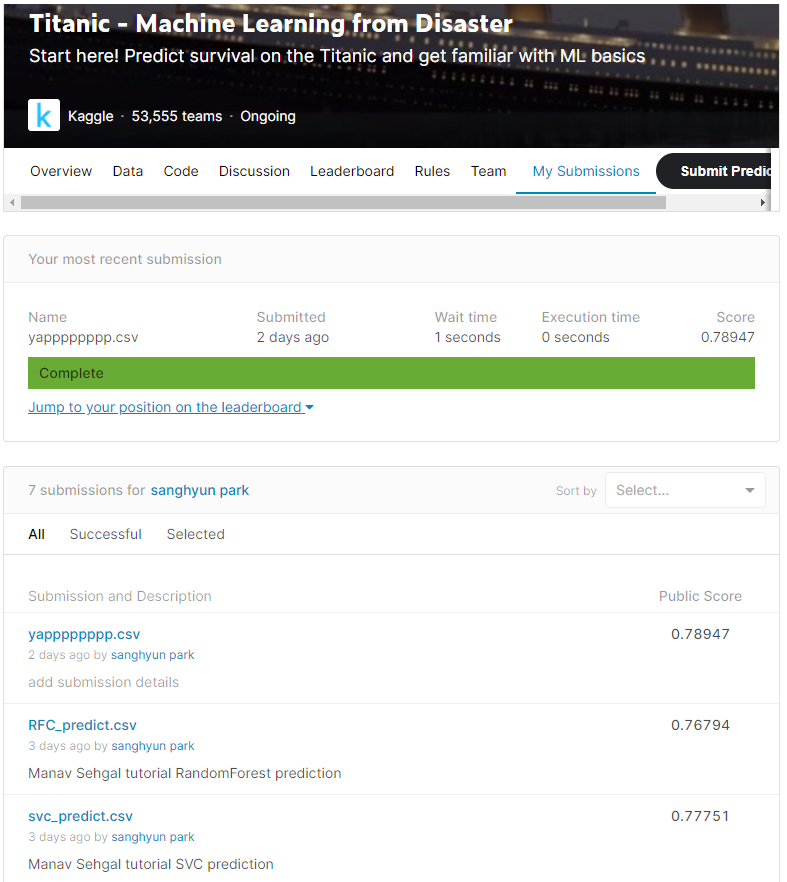Viewport: 787px width, 882px height.
Task: Open the Overview tab
Action: (x=61, y=171)
